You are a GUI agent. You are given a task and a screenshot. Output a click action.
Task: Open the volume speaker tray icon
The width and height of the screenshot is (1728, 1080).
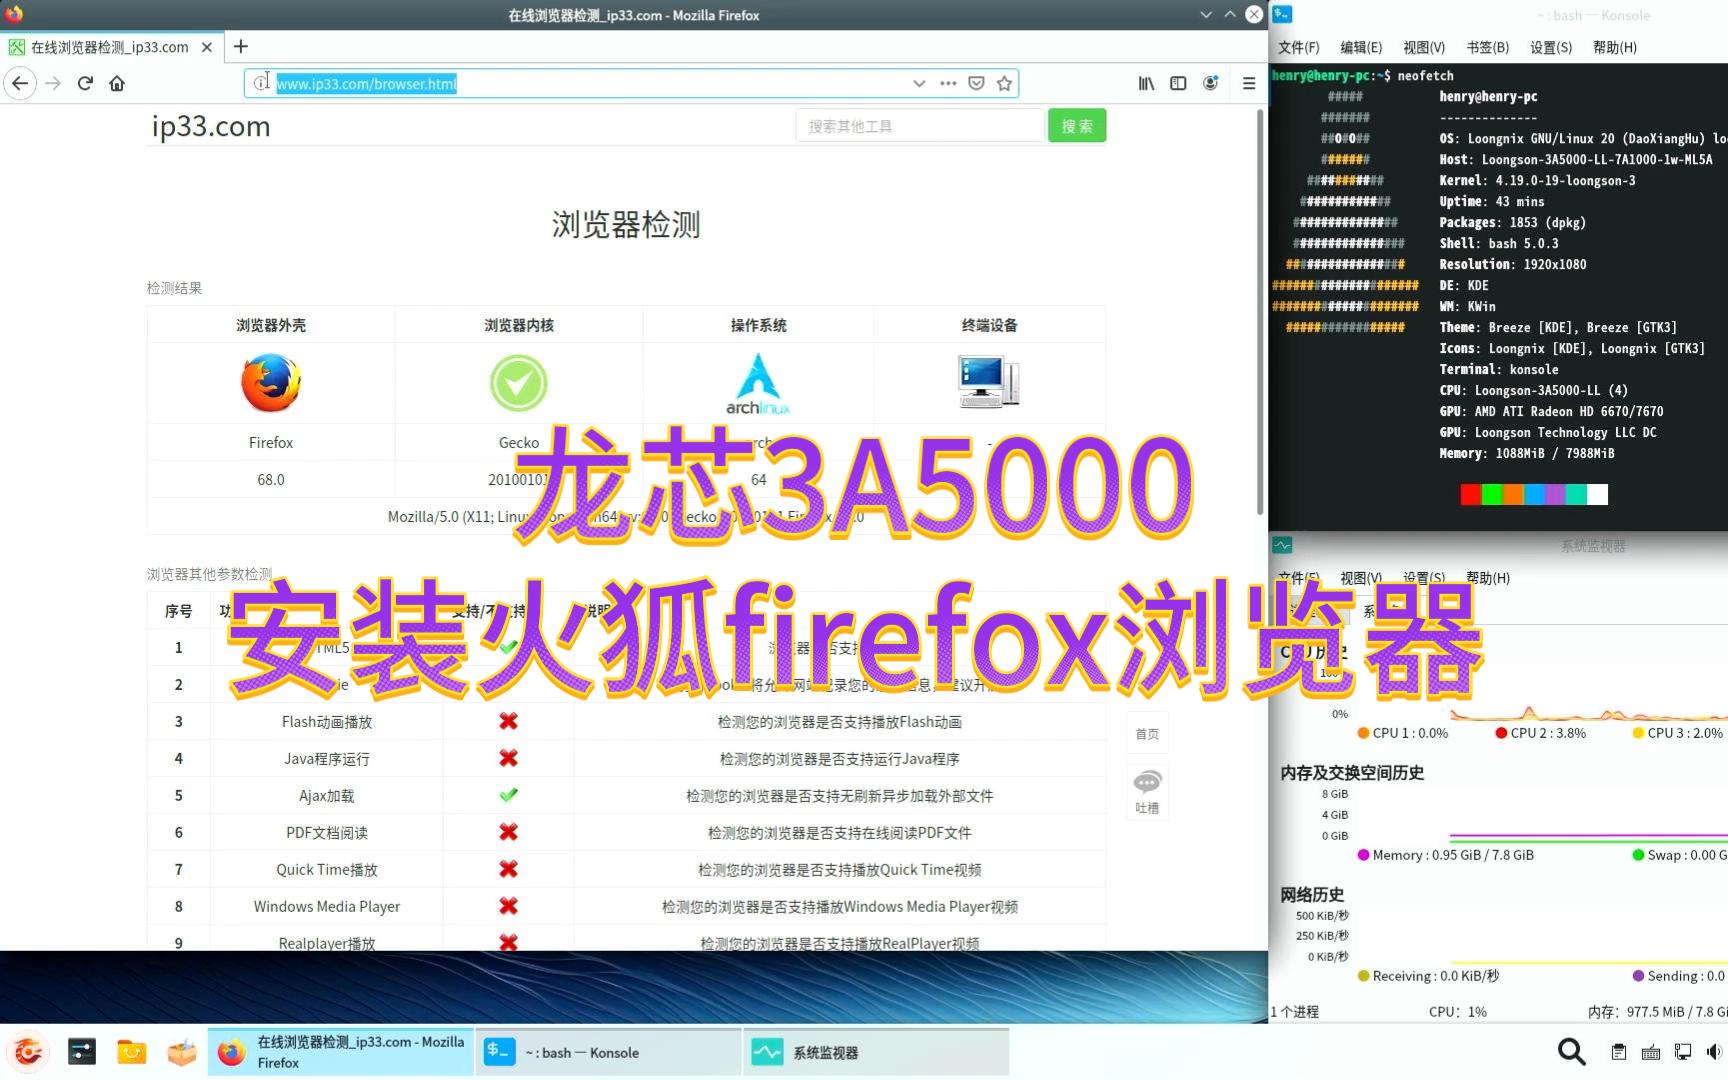coord(1714,1052)
